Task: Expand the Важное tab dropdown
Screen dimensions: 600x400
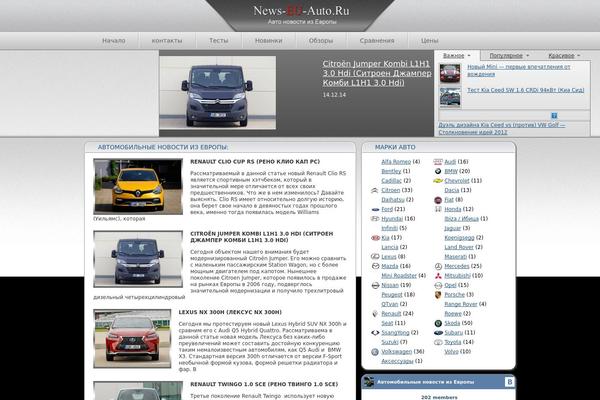Action: point(469,56)
